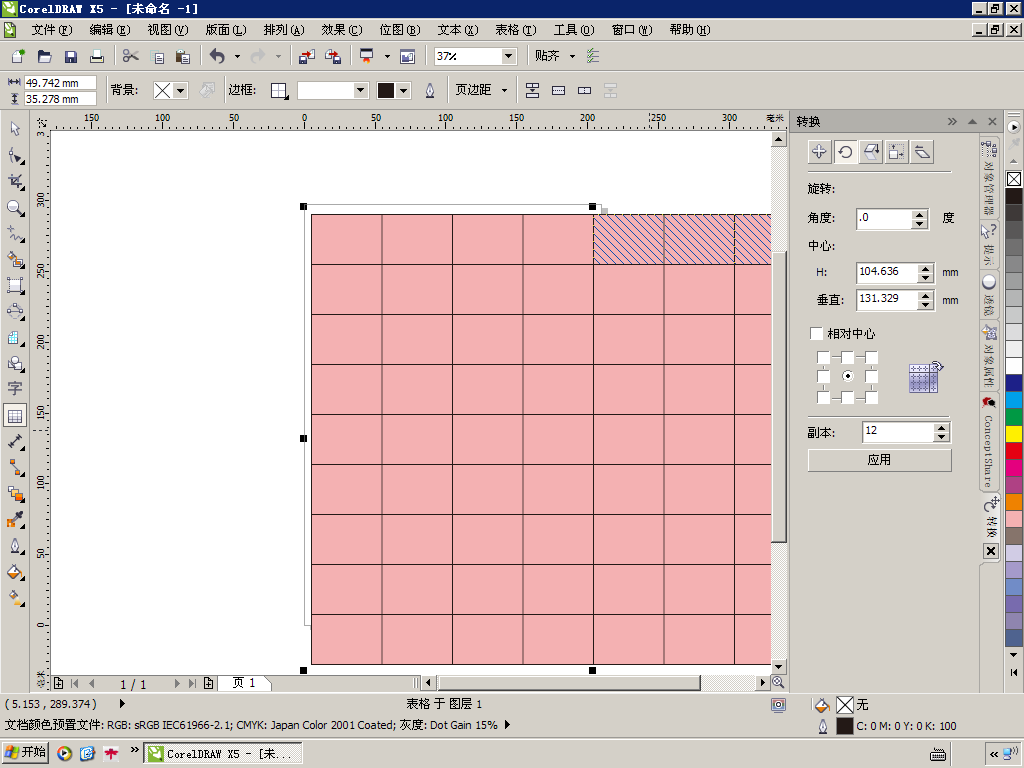Select the Table tool in toolbox
This screenshot has width=1024, height=768.
[x=15, y=415]
